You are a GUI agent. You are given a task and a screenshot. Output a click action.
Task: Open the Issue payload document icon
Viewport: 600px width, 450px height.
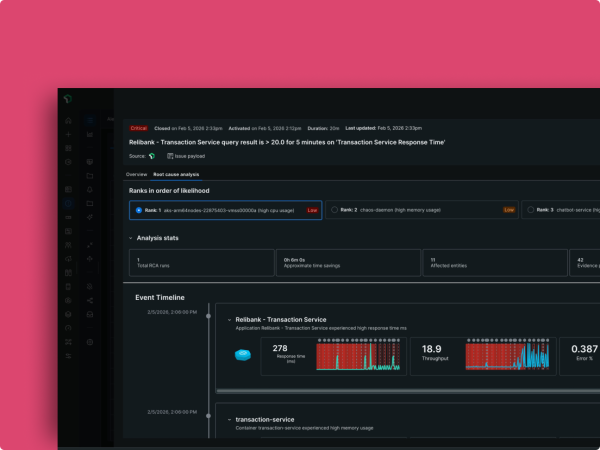169,156
